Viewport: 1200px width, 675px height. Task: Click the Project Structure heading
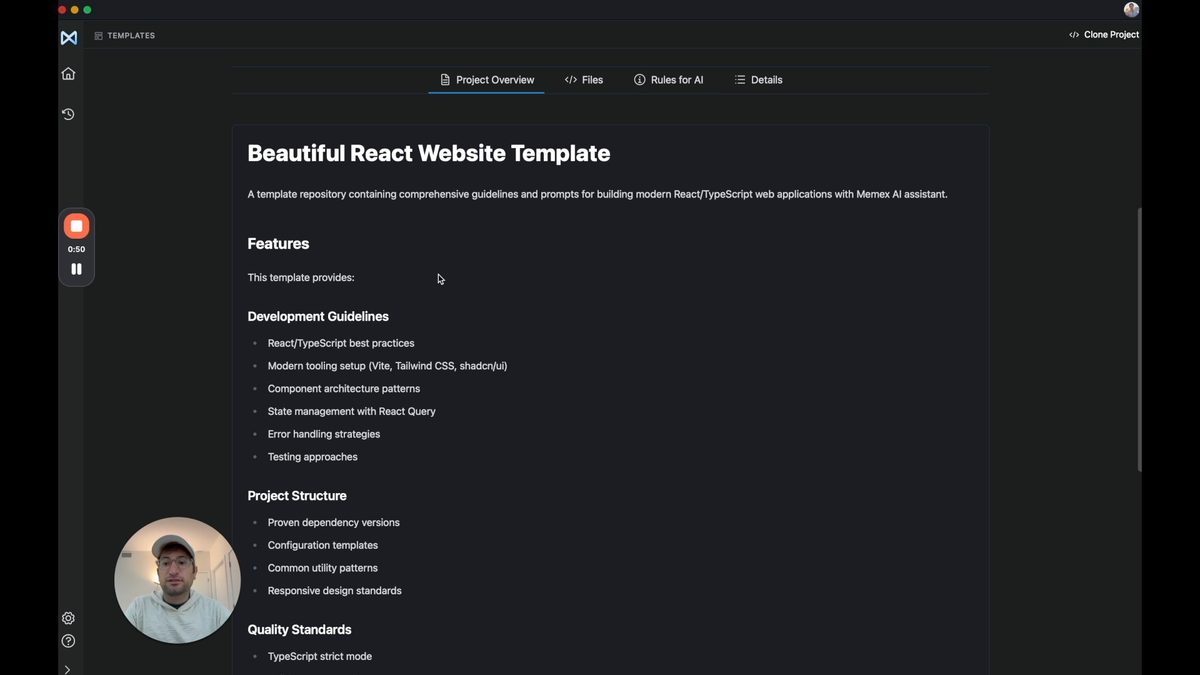[x=297, y=496]
